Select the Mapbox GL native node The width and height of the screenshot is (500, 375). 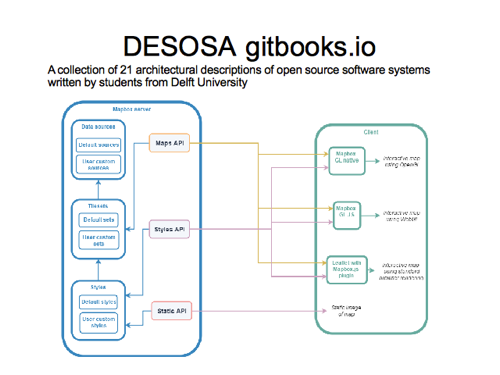(347, 161)
